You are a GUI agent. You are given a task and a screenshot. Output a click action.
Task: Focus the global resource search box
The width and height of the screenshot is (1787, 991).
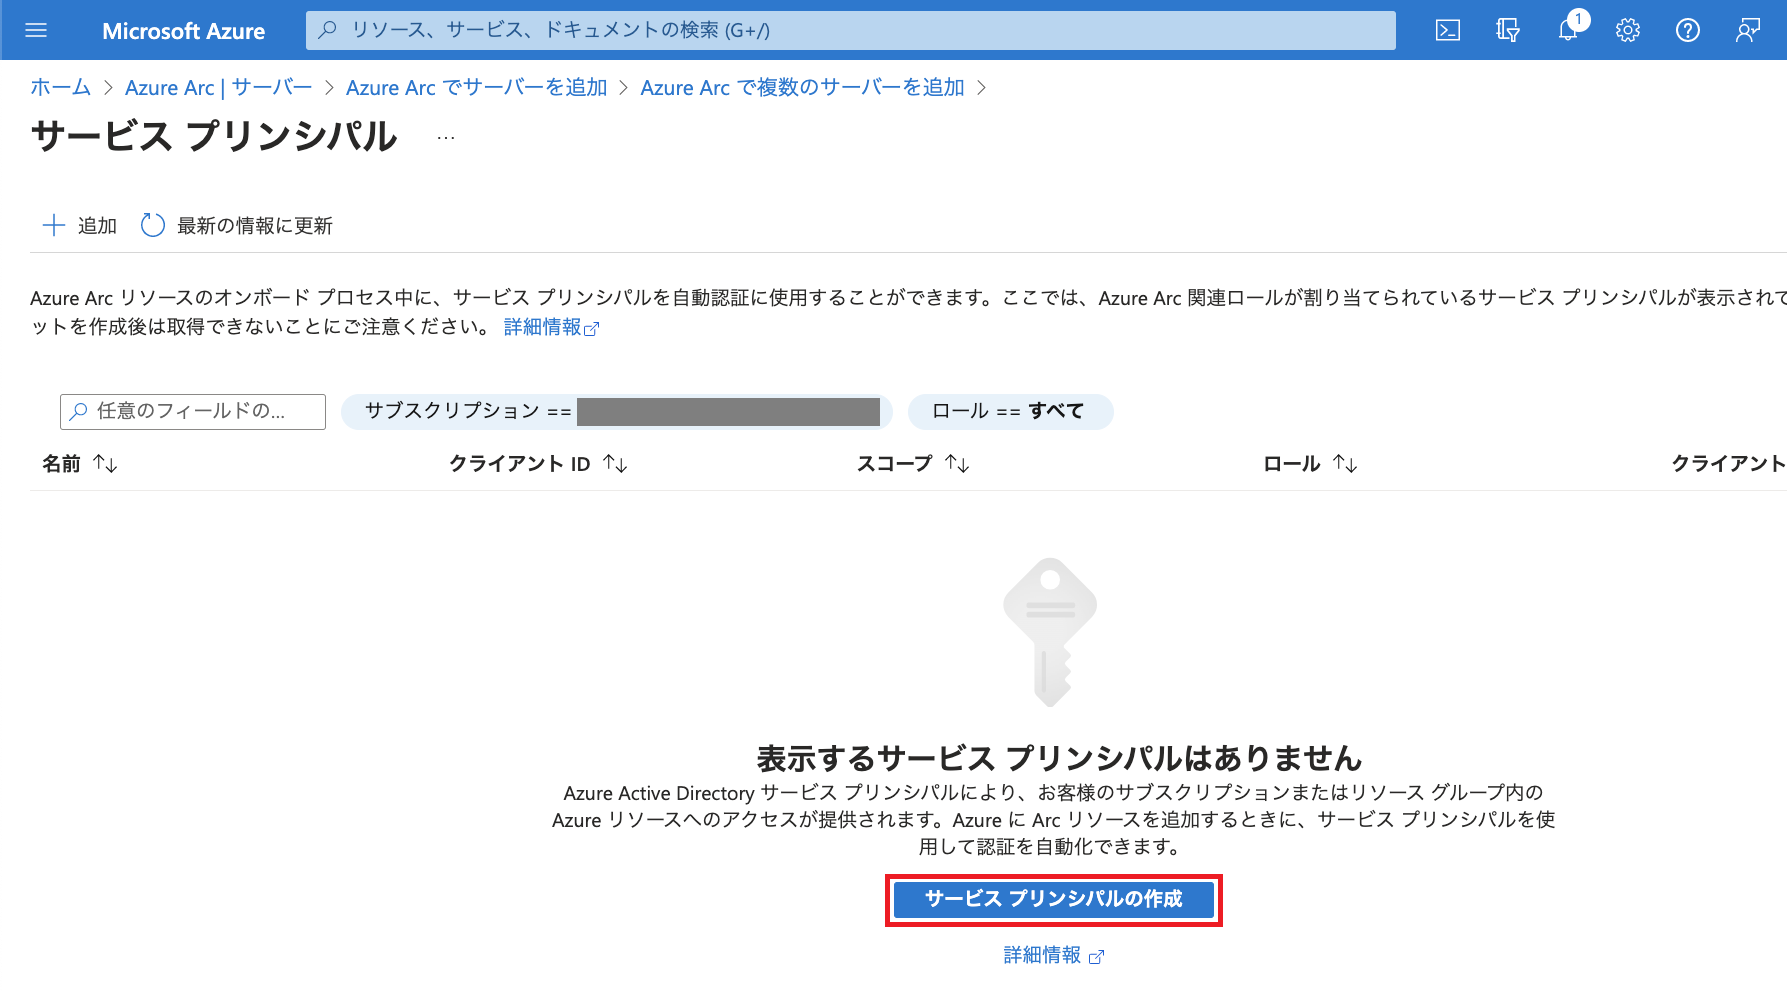850,30
